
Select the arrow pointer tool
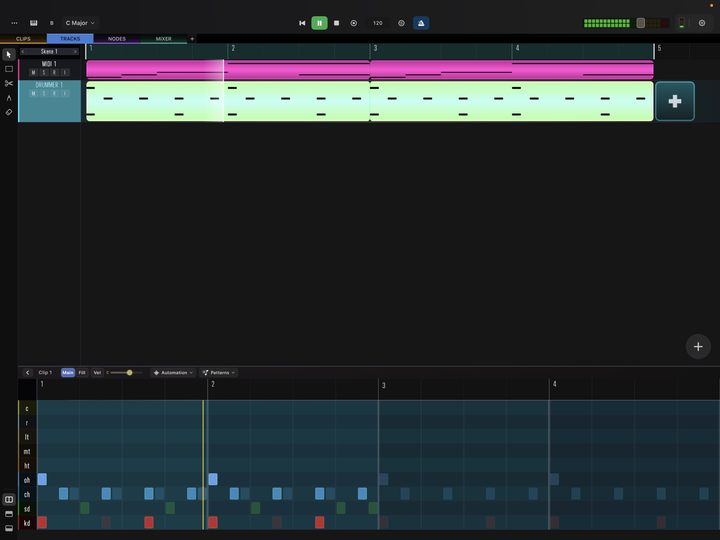pyautogui.click(x=9, y=55)
